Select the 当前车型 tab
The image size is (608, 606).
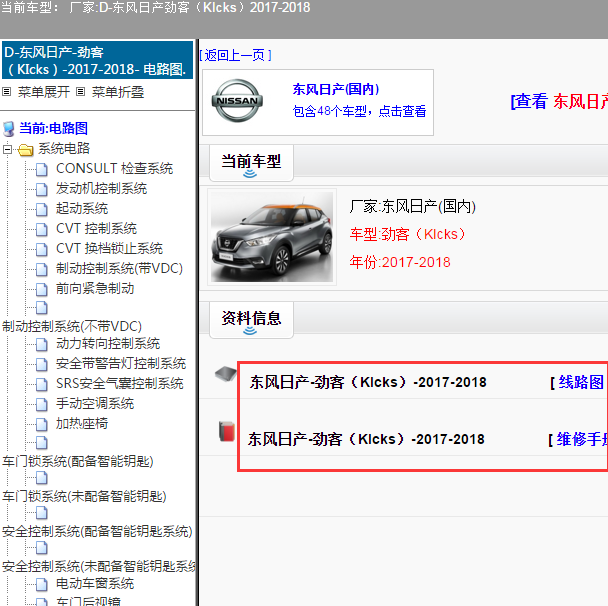(251, 163)
